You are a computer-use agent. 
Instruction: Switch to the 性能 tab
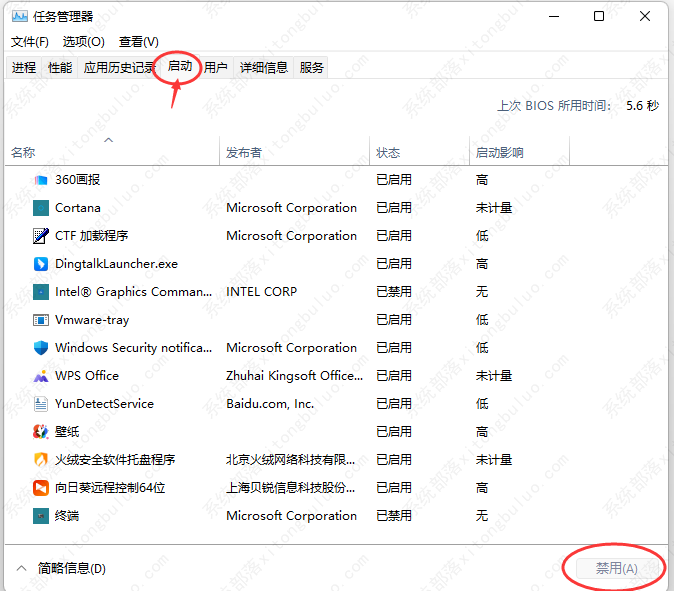point(60,68)
